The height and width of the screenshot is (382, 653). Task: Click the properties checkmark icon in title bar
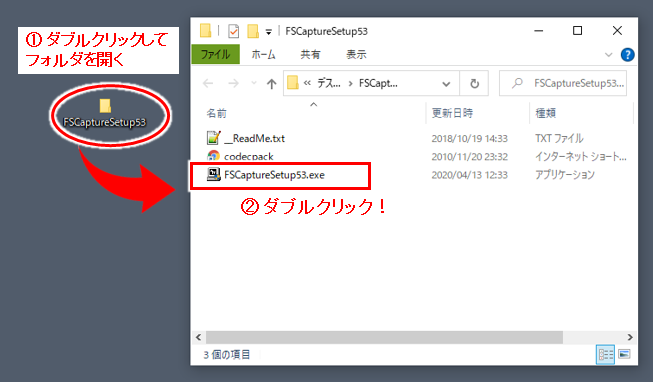[234, 31]
